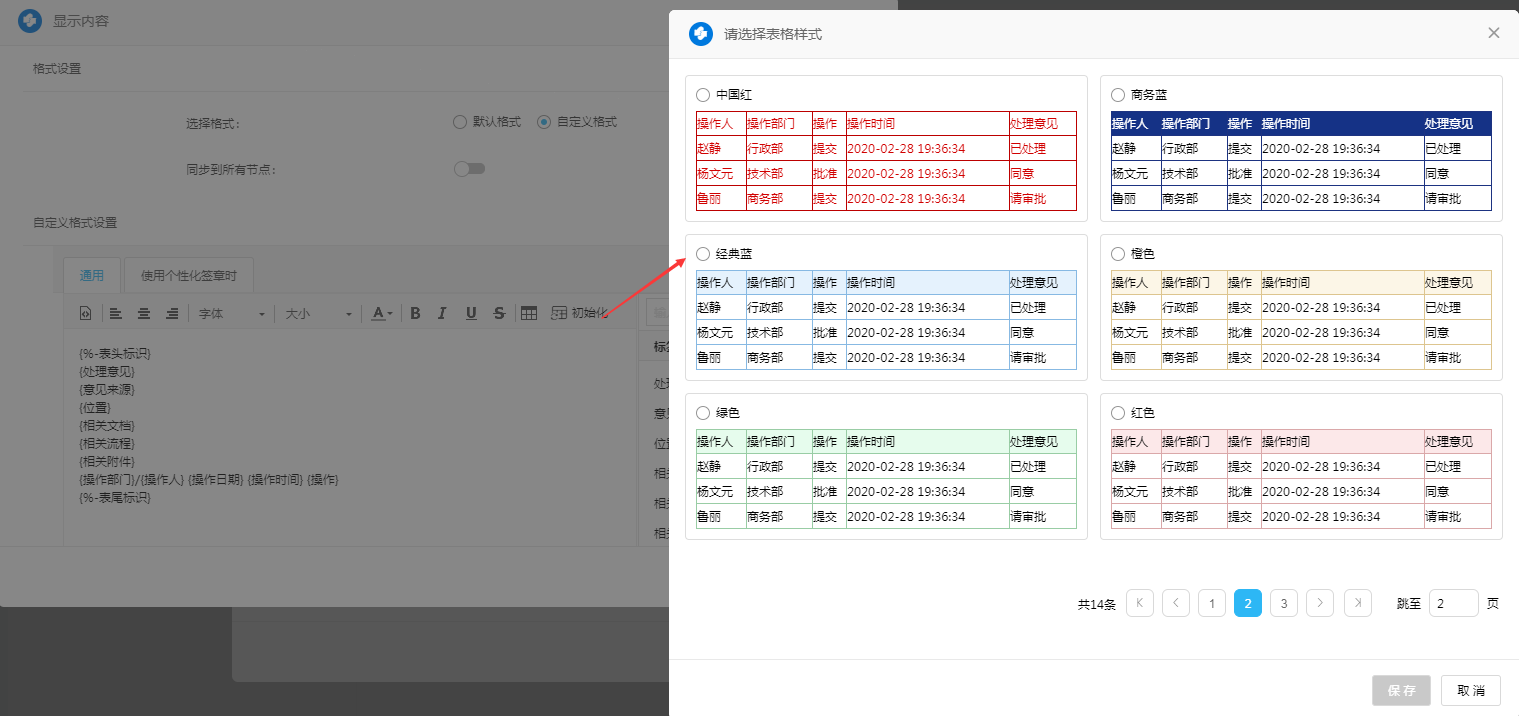
Task: Go to the next page of table styles
Action: pos(1320,603)
